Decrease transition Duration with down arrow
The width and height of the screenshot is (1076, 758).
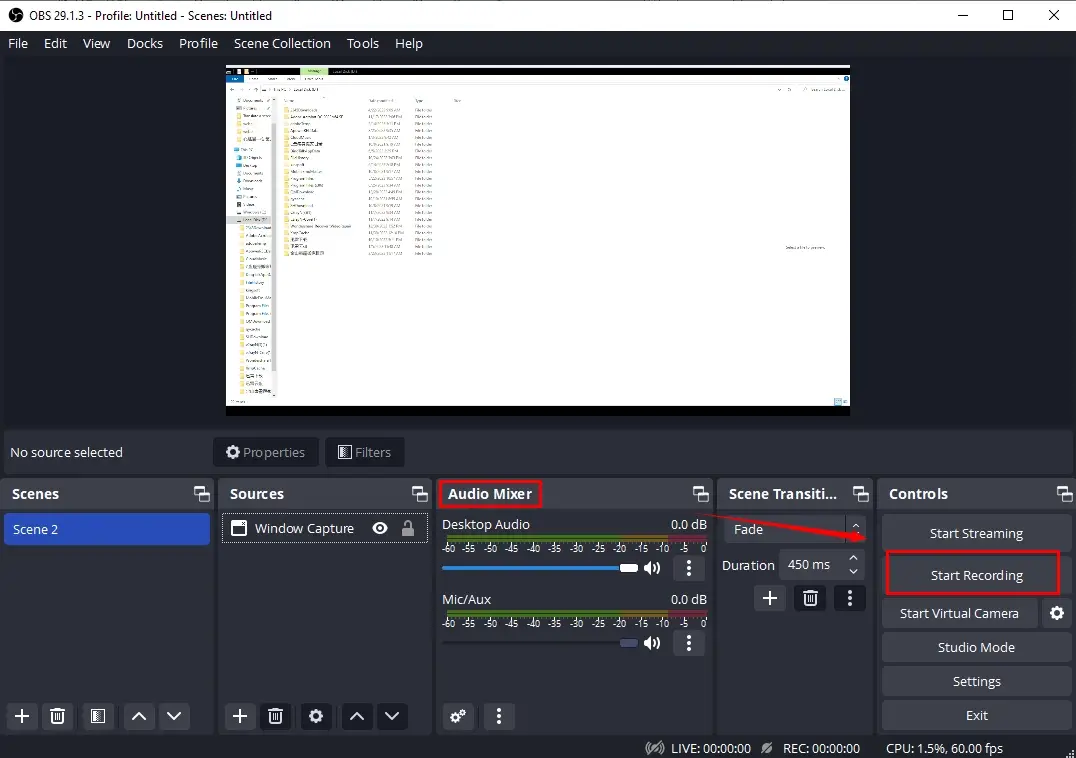coord(853,571)
